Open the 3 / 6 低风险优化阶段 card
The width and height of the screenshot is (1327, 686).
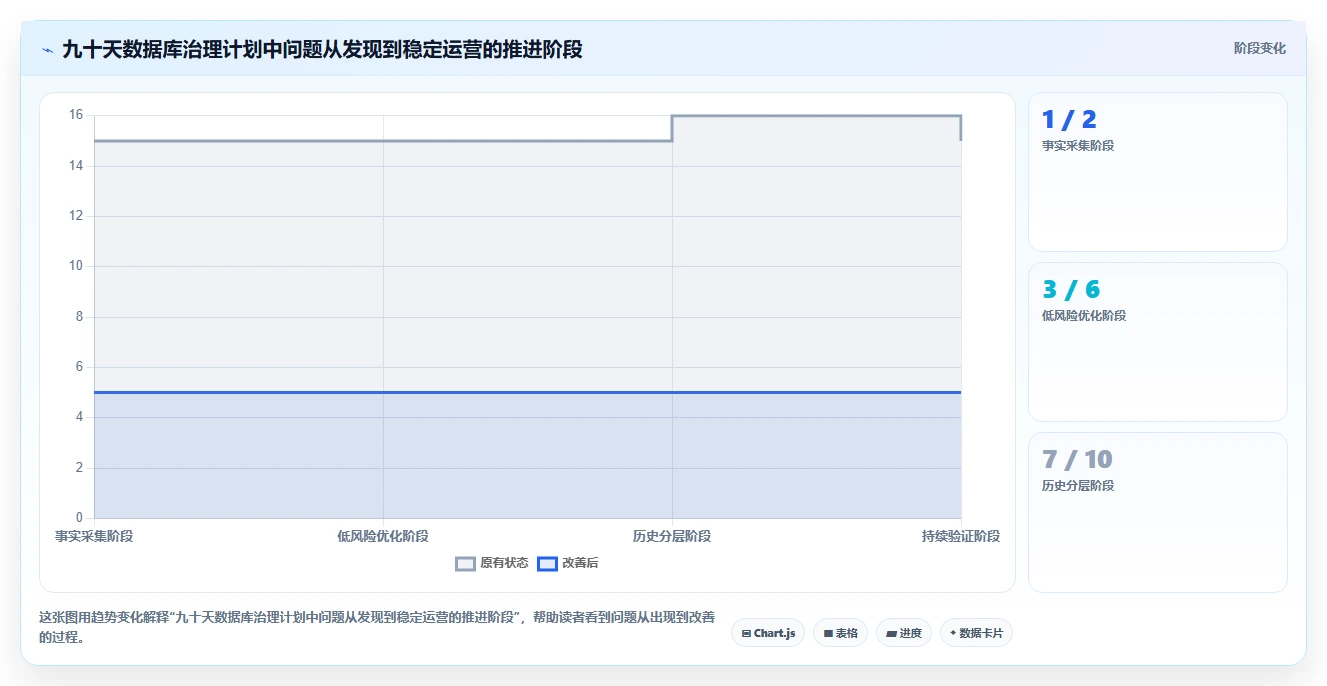point(1157,342)
